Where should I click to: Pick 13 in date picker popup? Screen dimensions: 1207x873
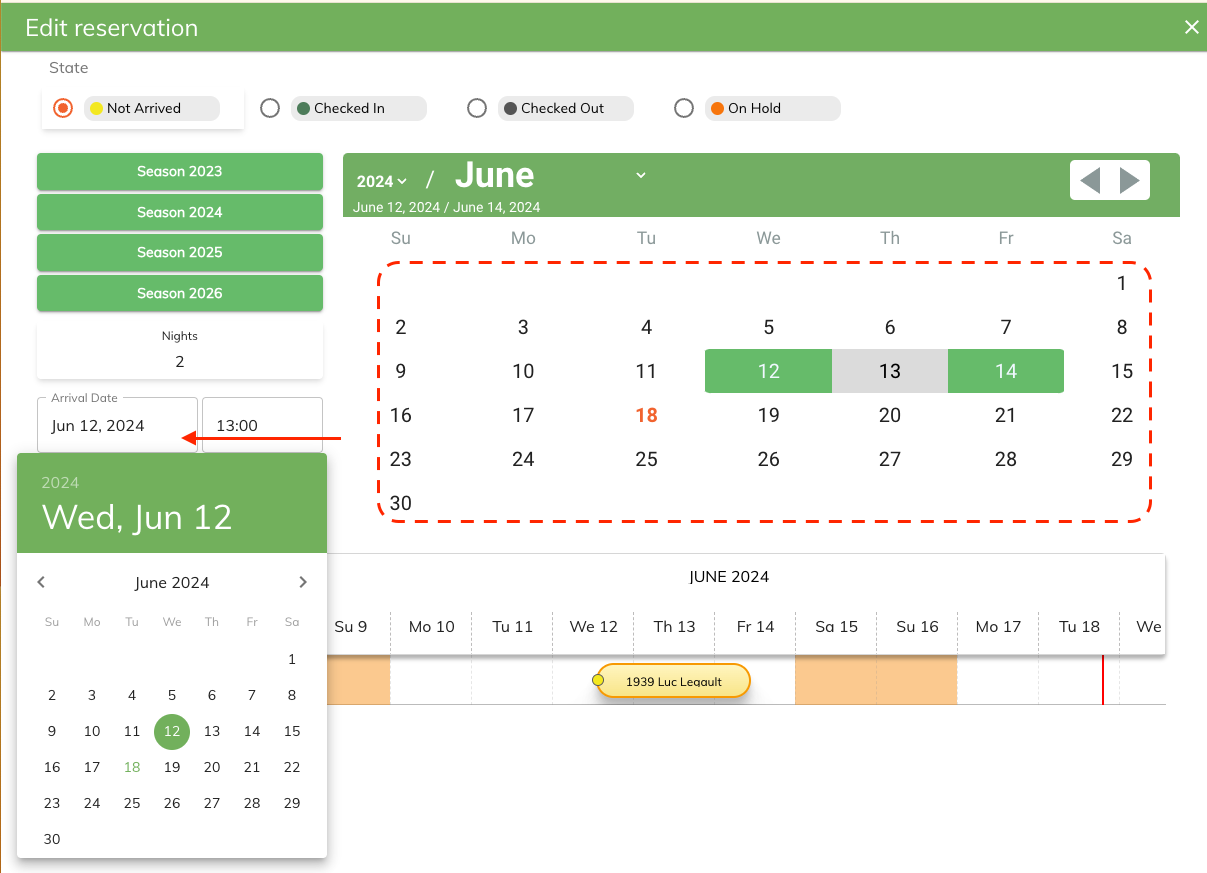pos(212,731)
